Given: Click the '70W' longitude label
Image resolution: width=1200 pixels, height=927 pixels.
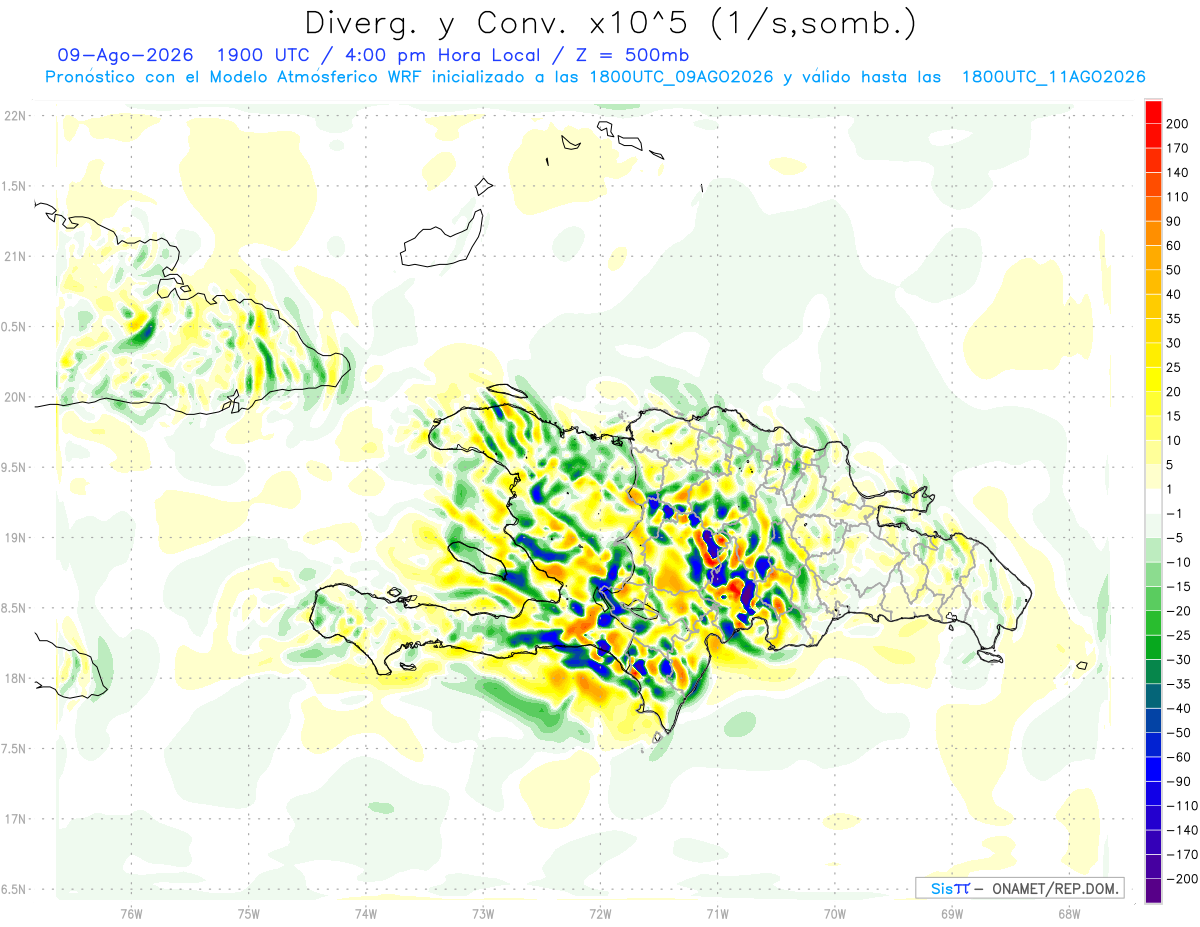Looking at the screenshot, I should point(834,913).
